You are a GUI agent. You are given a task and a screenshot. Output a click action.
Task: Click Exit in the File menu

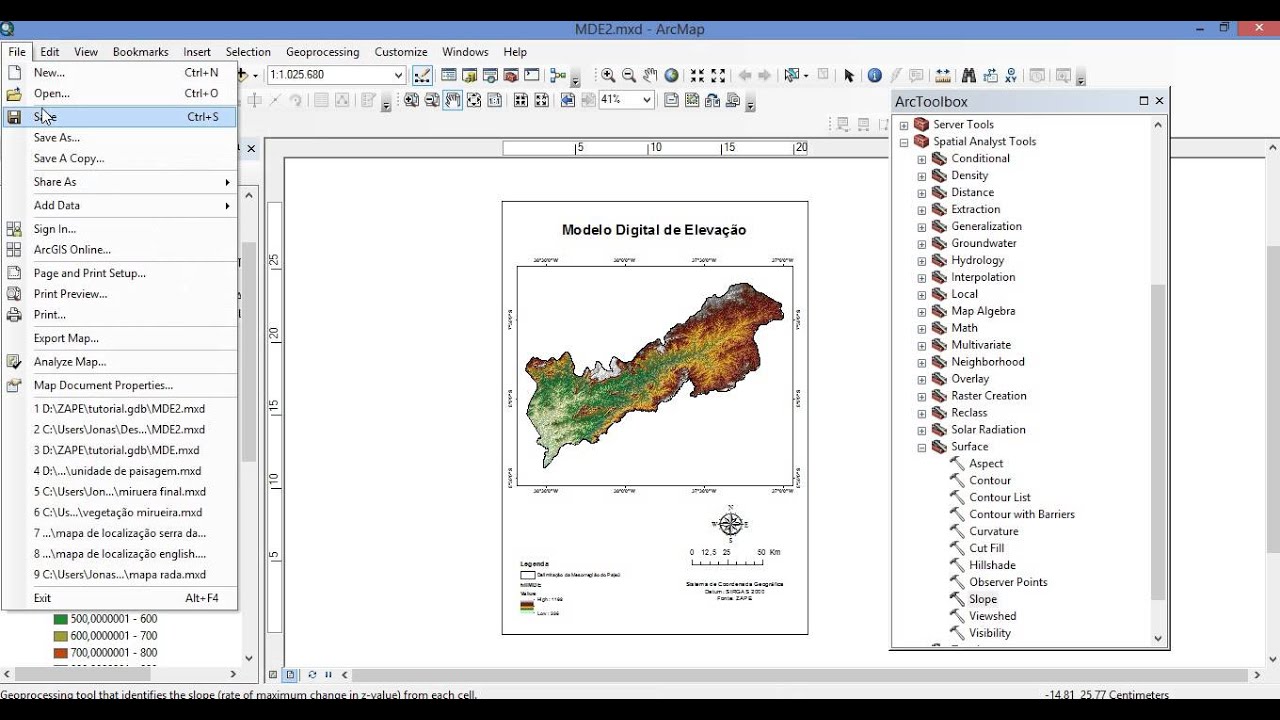(120, 598)
